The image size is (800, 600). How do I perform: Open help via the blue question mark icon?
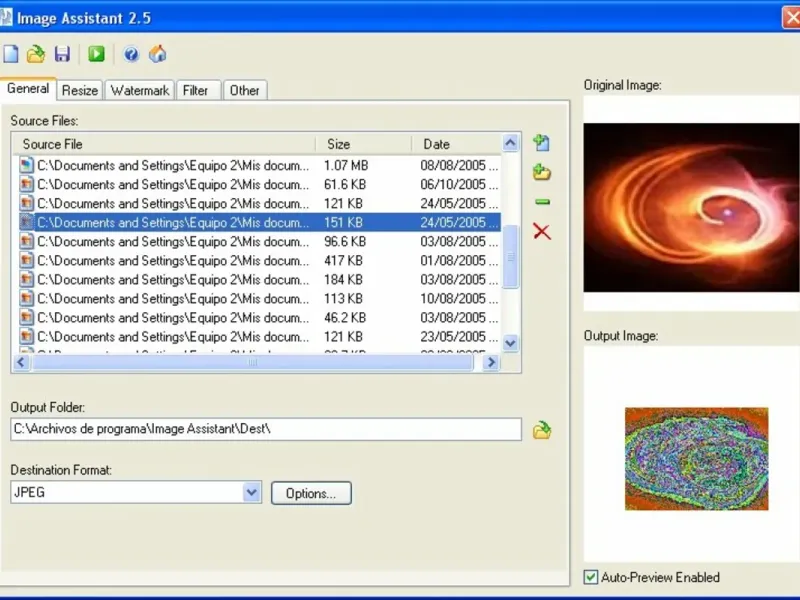[x=131, y=54]
